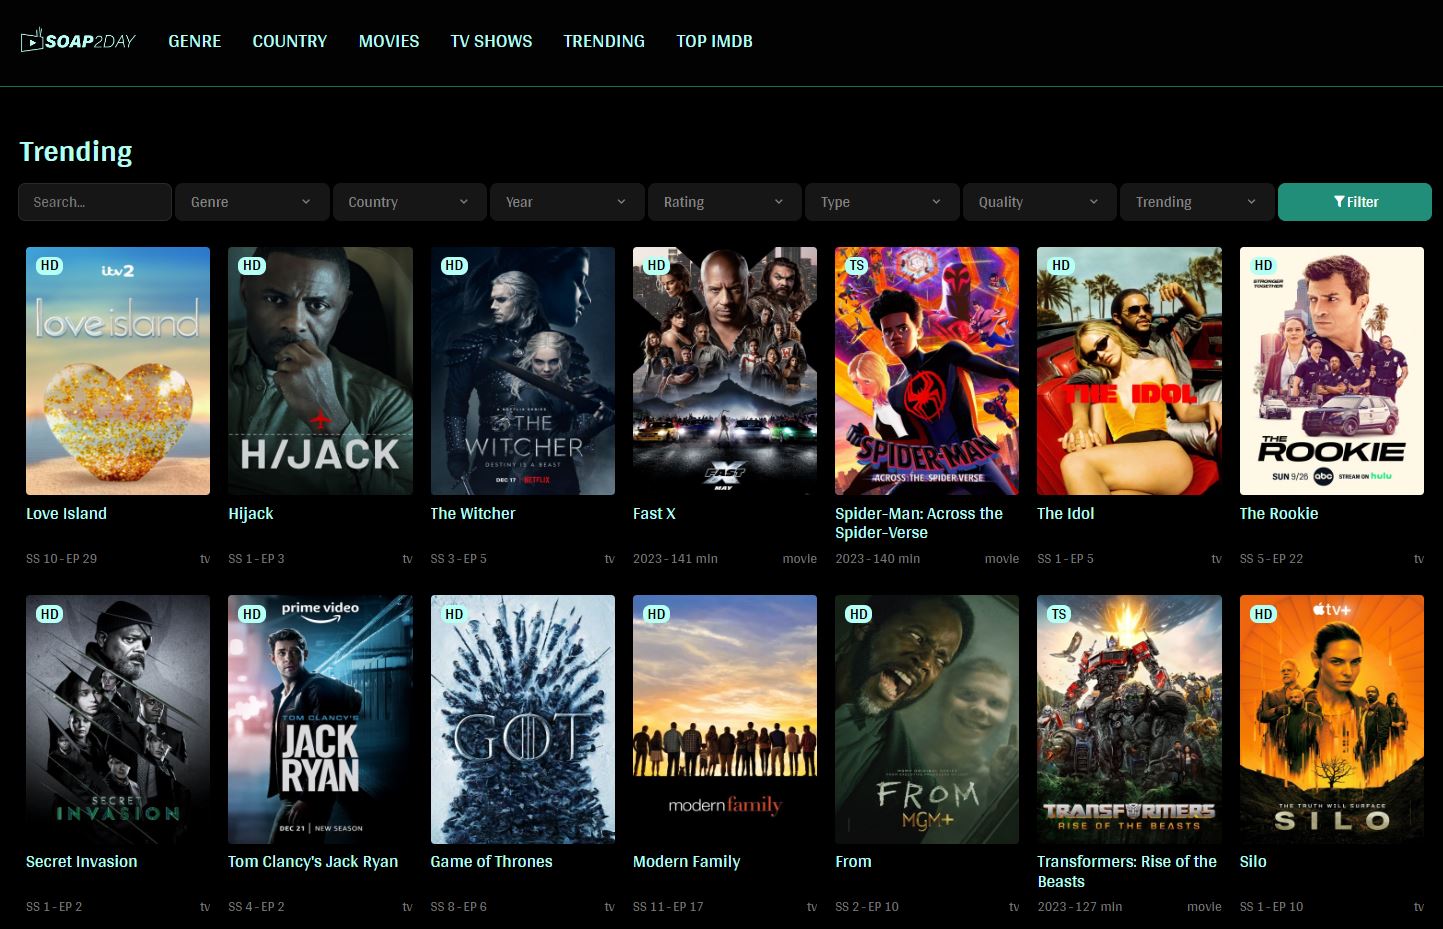Open the Hijack title link

click(x=251, y=513)
